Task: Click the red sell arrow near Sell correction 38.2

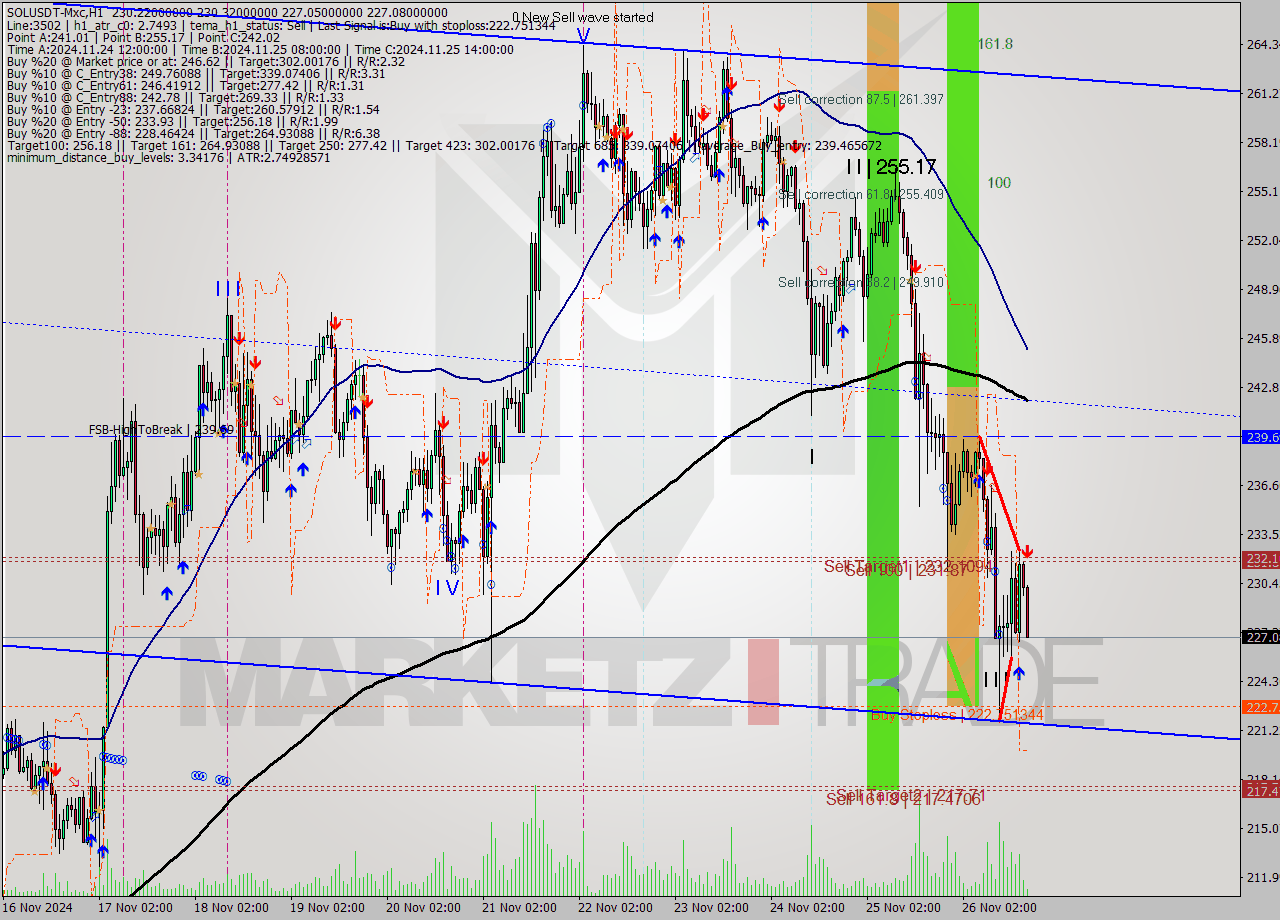Action: pyautogui.click(x=915, y=268)
